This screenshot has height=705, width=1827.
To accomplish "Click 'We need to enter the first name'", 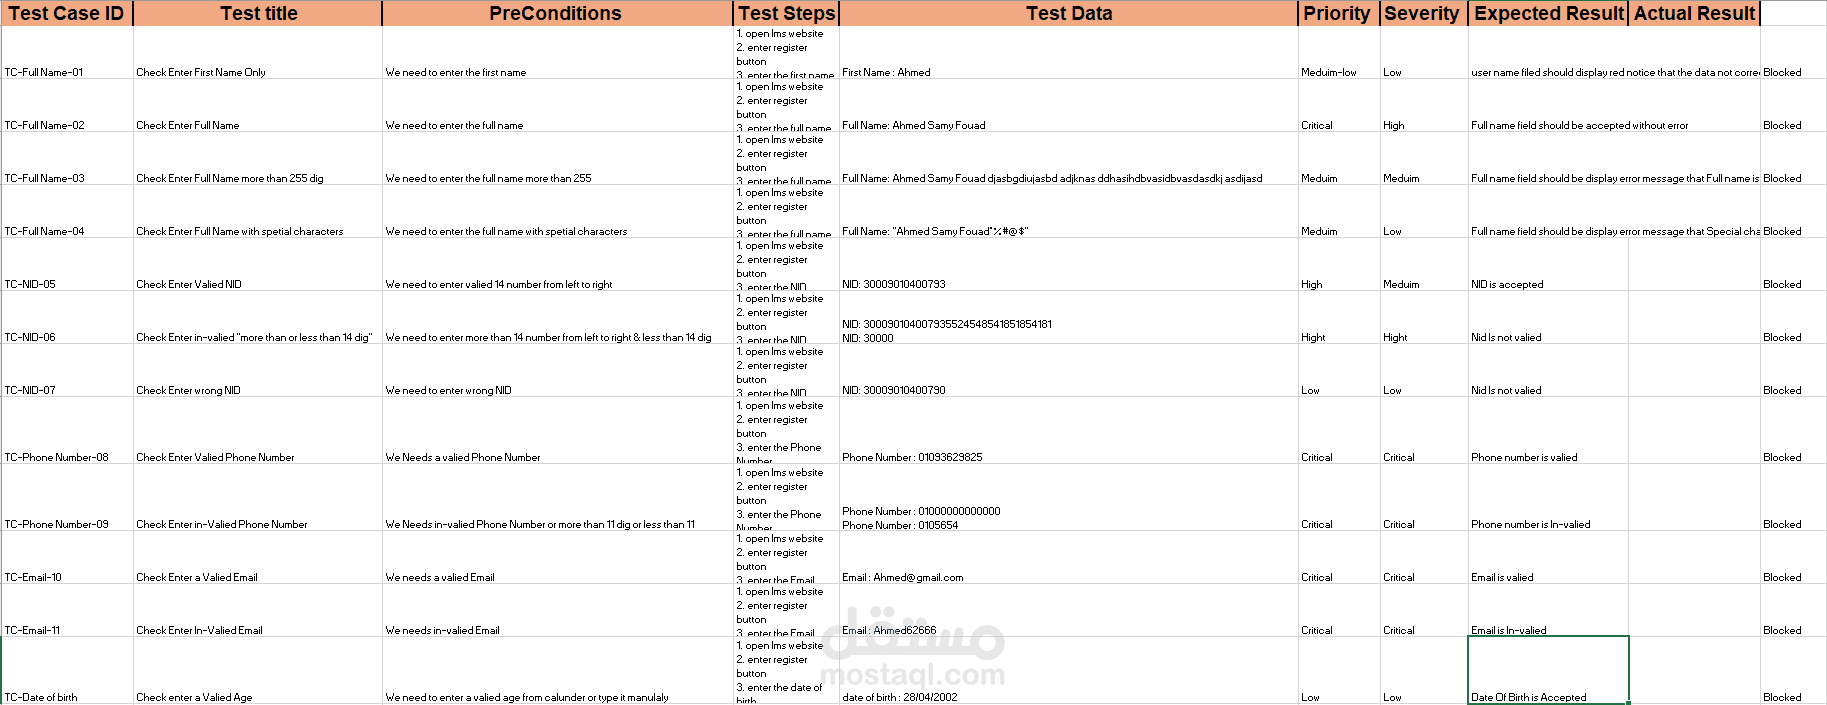I will pyautogui.click(x=557, y=53).
